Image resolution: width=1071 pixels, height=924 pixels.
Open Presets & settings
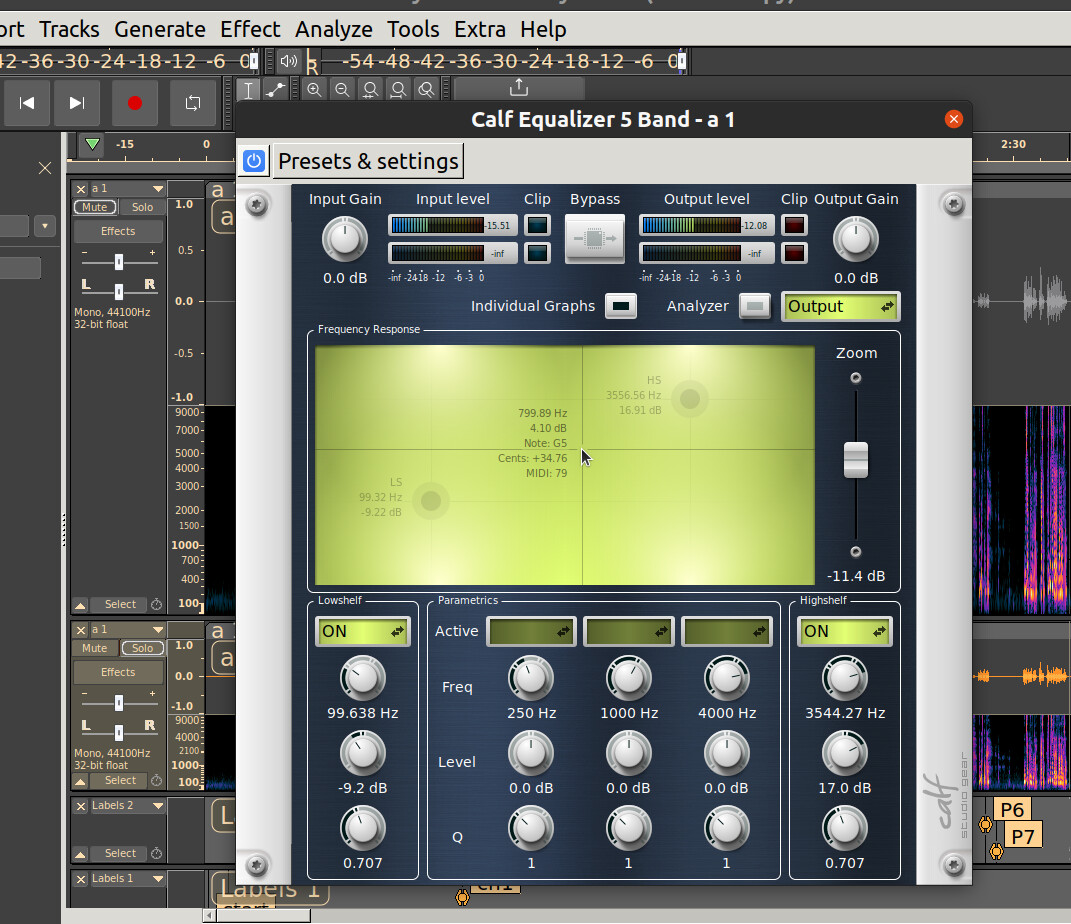coord(368,161)
